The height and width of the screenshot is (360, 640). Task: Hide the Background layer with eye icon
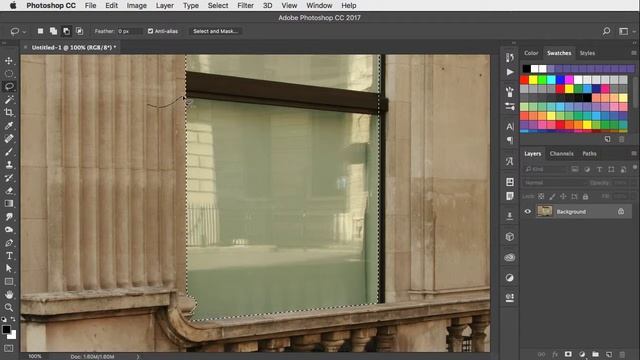click(x=528, y=211)
